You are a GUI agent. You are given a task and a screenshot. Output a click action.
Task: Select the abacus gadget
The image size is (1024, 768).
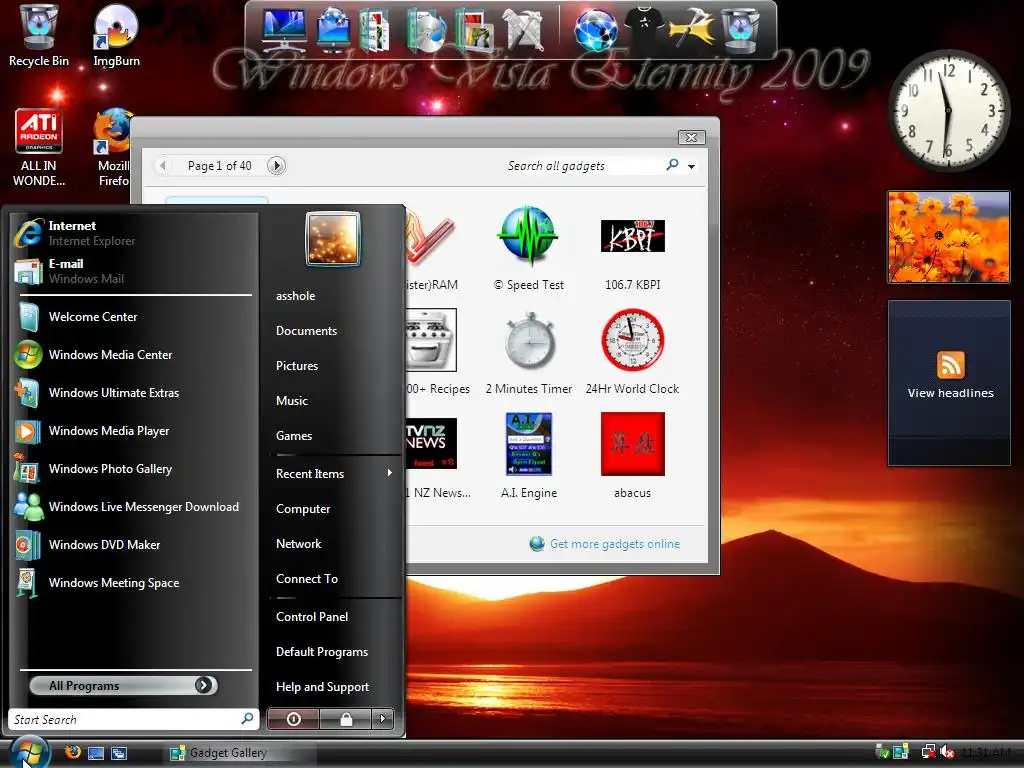point(632,456)
